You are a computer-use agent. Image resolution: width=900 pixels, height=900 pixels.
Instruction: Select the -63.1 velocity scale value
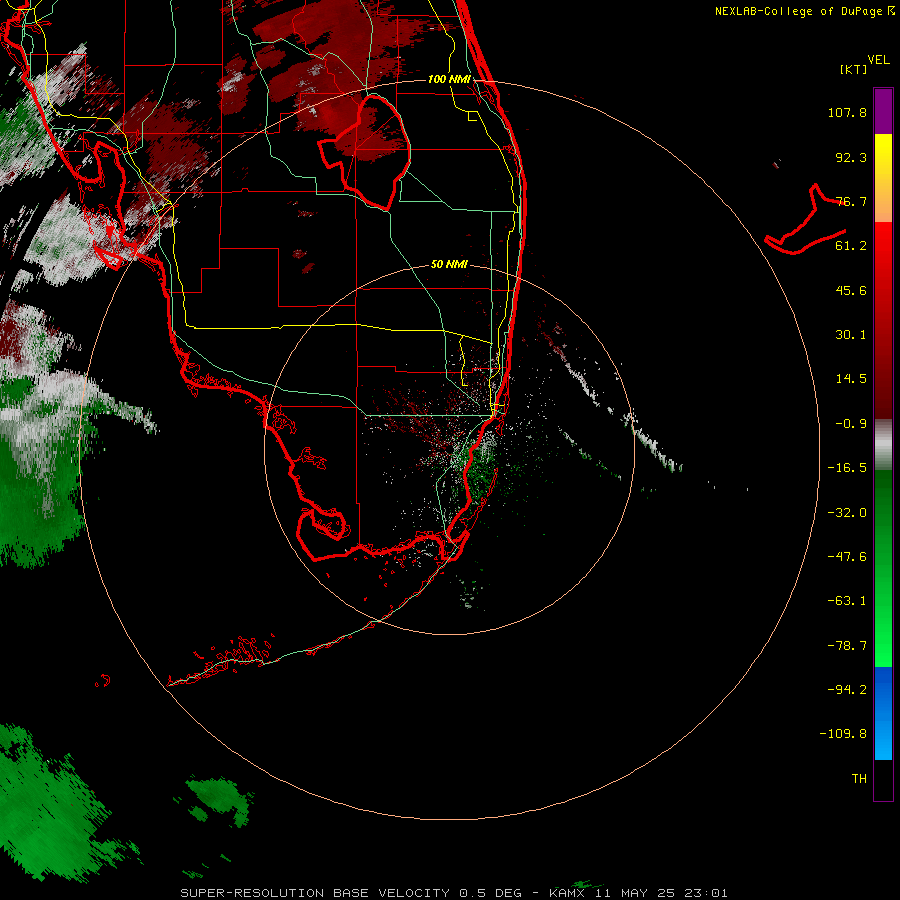[x=847, y=601]
